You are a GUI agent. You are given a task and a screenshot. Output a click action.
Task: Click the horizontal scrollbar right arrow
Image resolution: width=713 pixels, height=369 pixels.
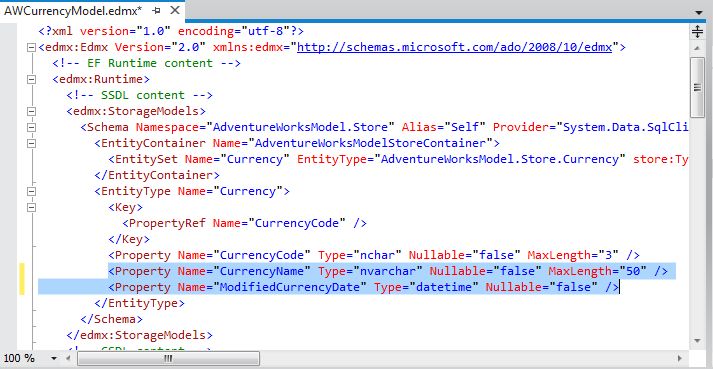coord(680,359)
